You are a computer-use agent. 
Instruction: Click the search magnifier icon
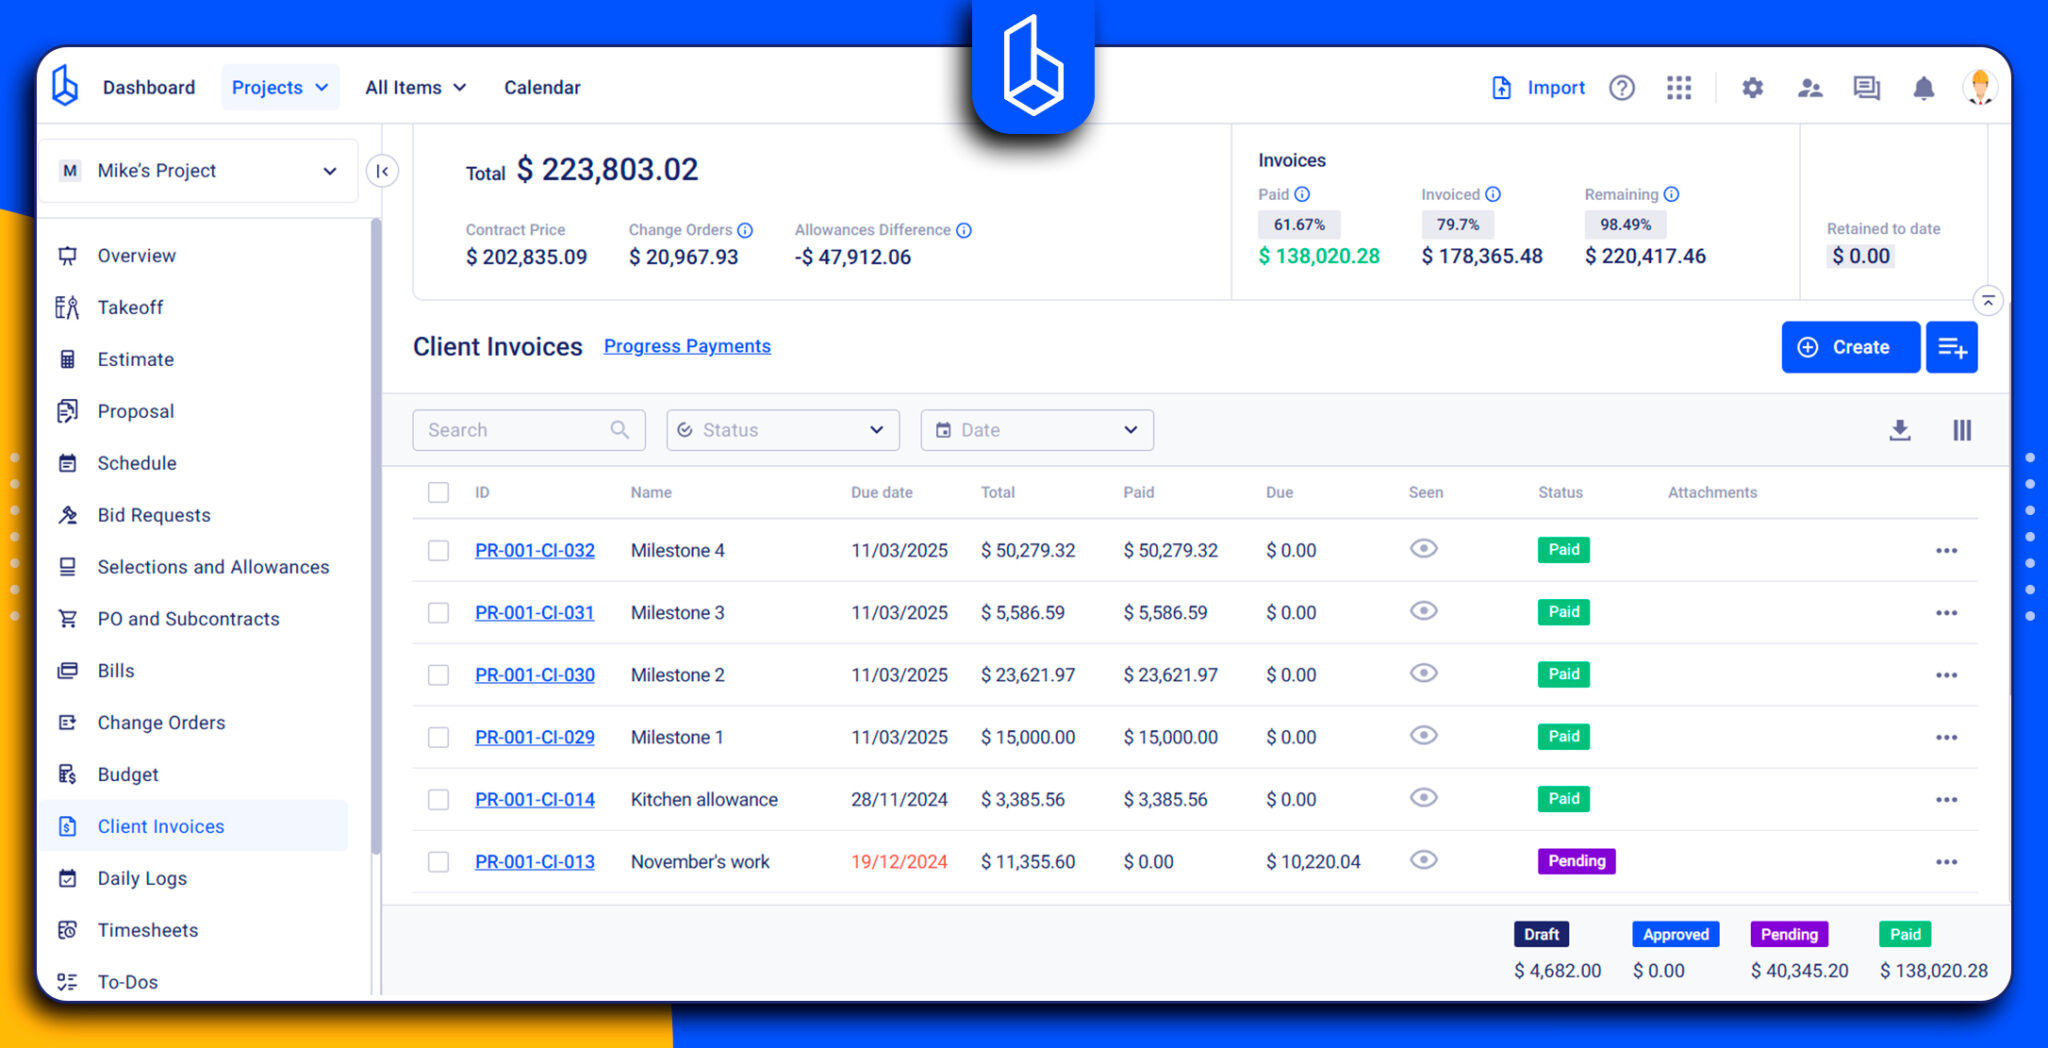click(x=620, y=430)
